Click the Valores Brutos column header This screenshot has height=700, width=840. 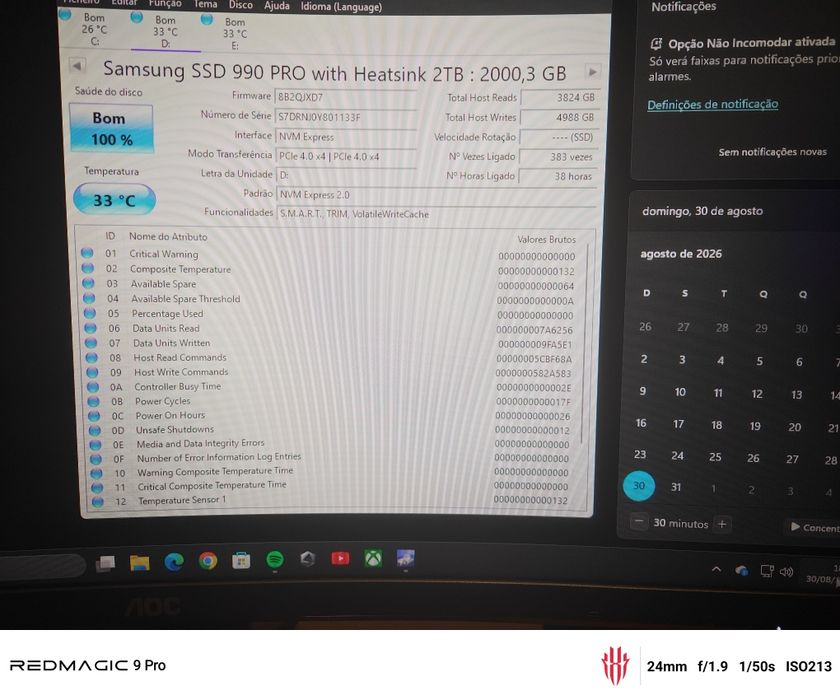point(546,239)
